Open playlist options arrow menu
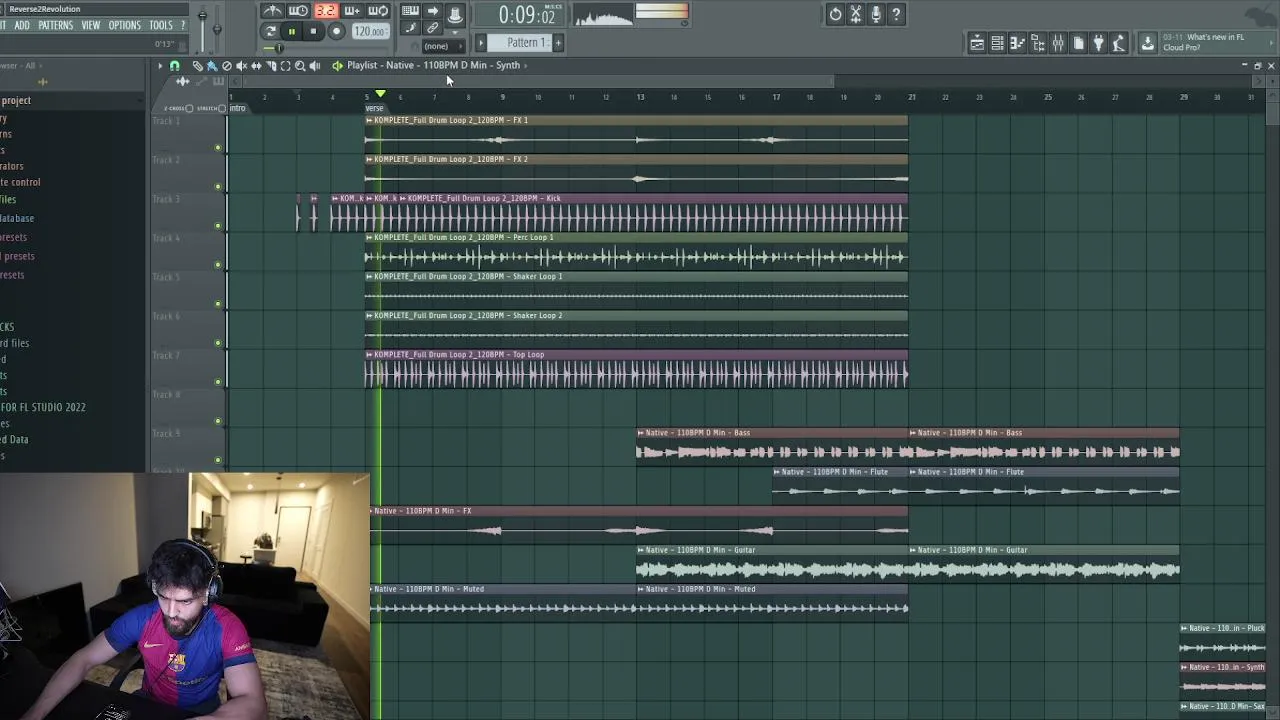 tap(159, 65)
